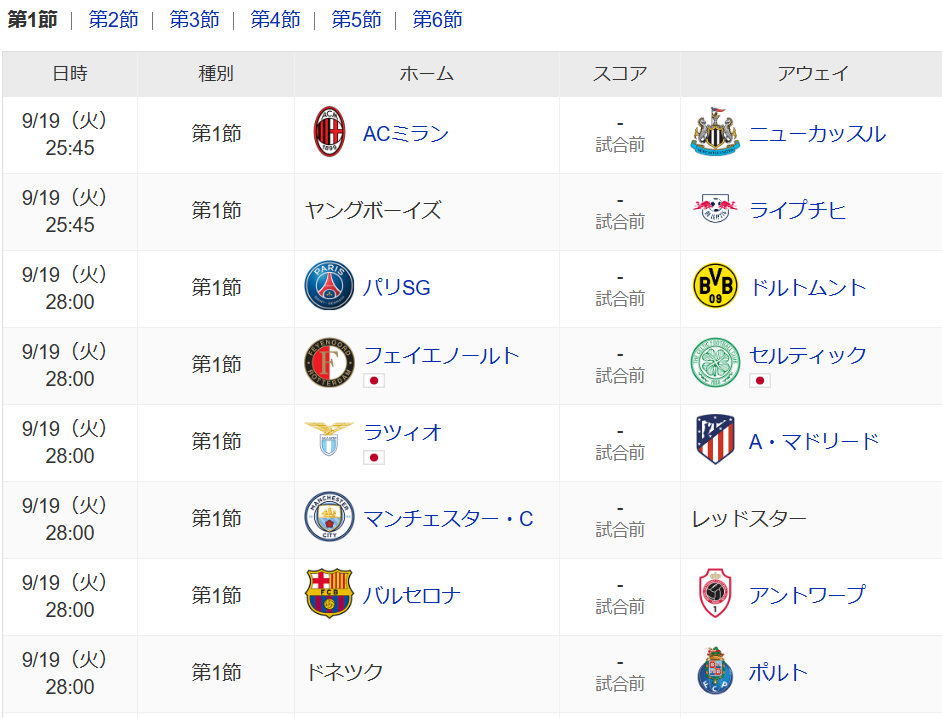Click the Atletico Madrid crest

(715, 440)
